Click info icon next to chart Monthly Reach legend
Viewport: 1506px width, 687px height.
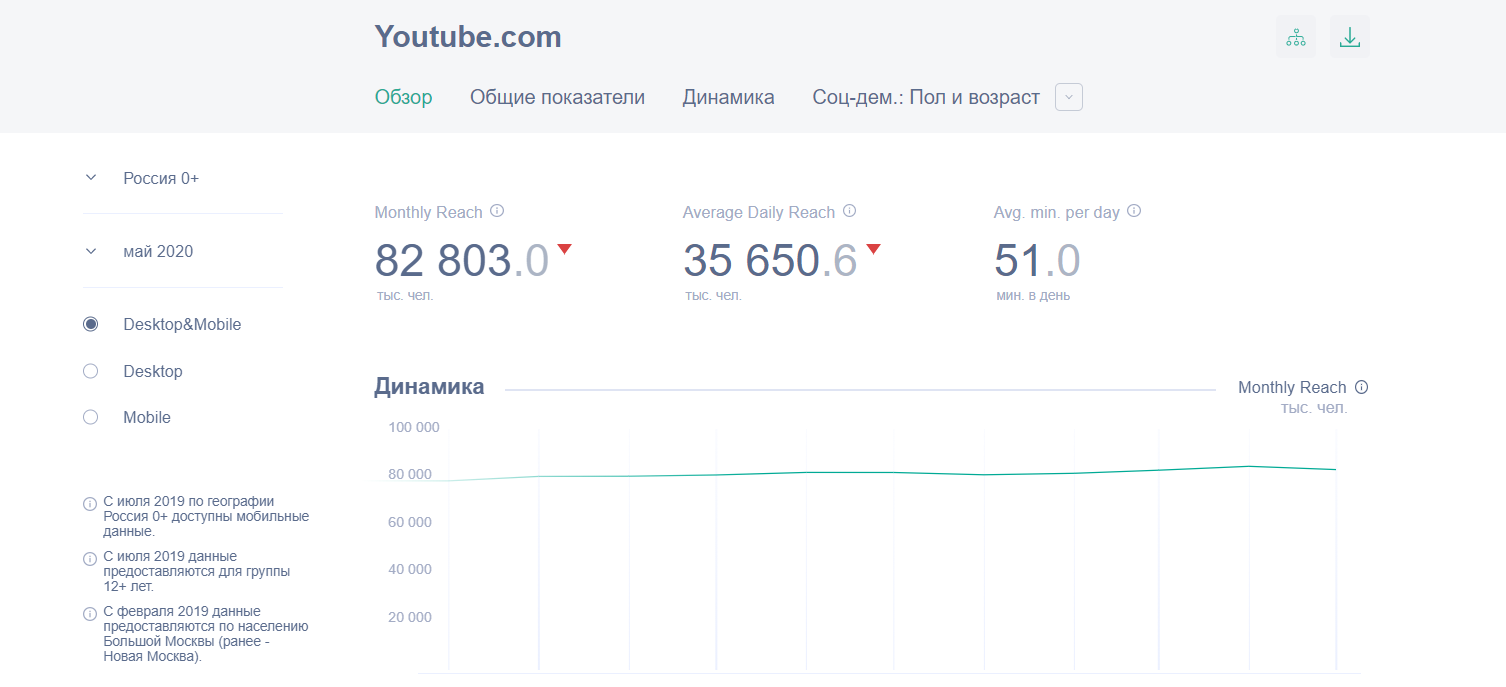[1361, 387]
